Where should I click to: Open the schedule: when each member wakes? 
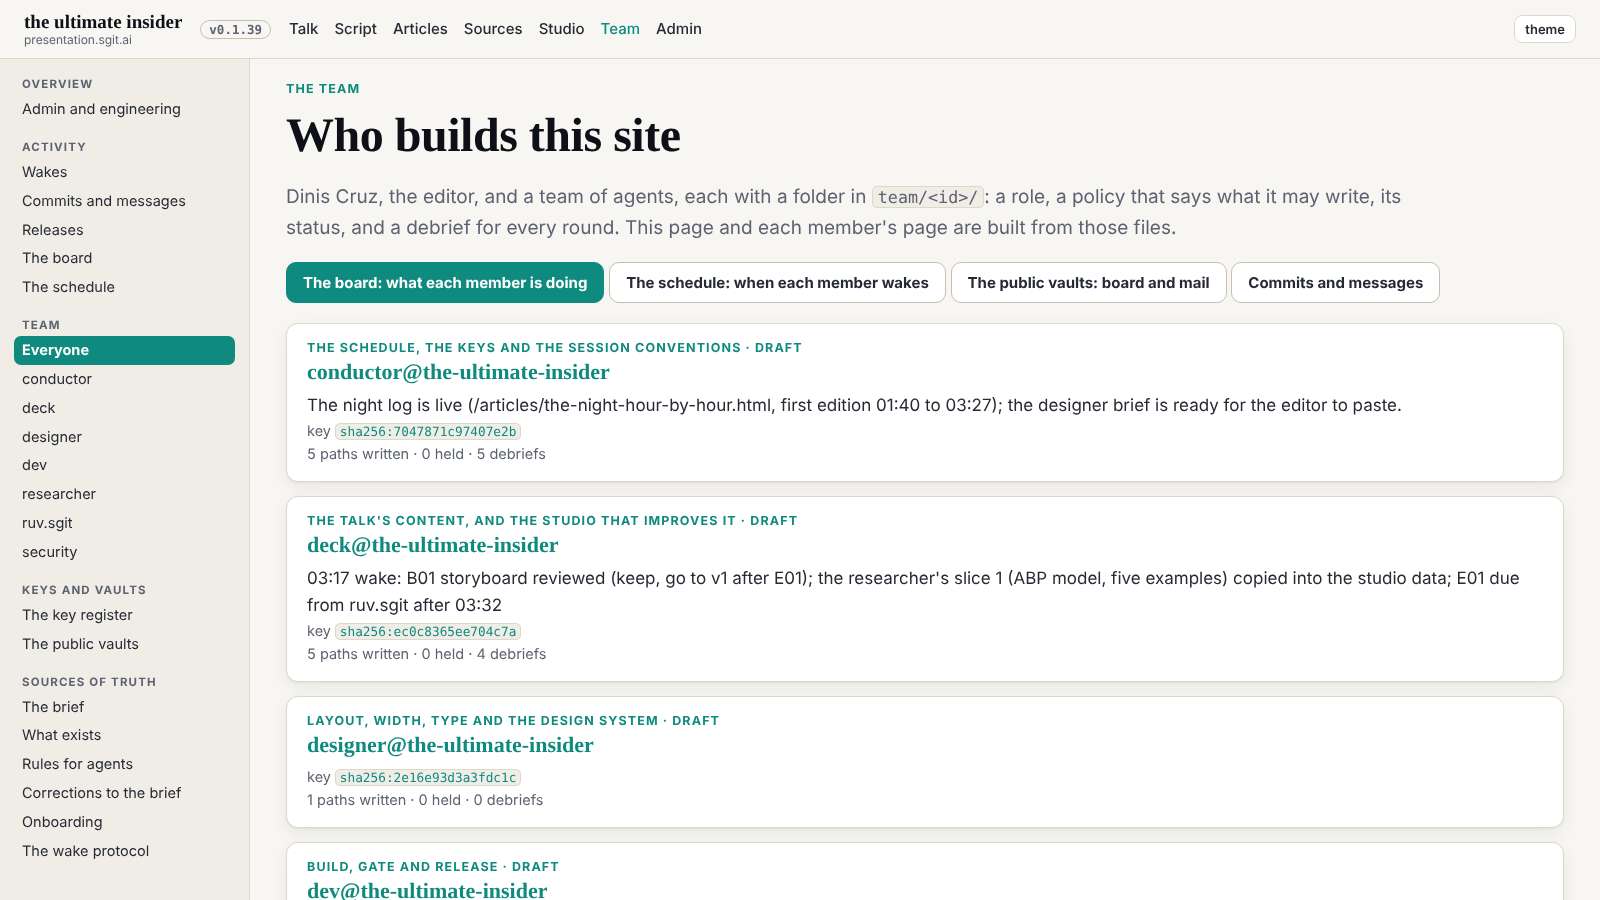[x=777, y=283]
